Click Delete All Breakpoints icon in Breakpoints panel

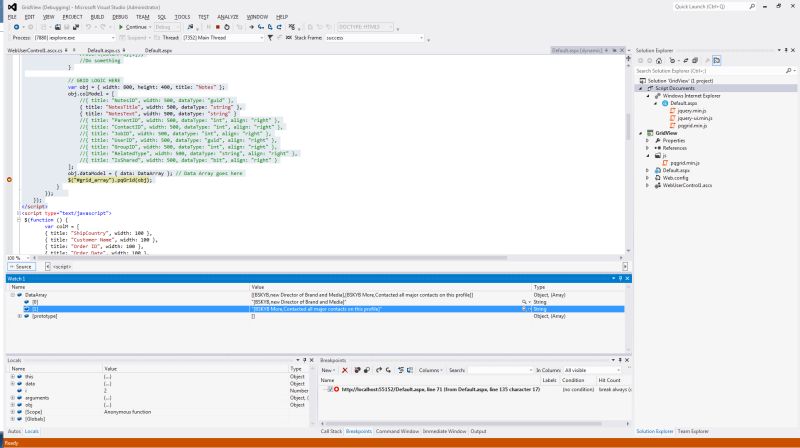tap(357, 370)
